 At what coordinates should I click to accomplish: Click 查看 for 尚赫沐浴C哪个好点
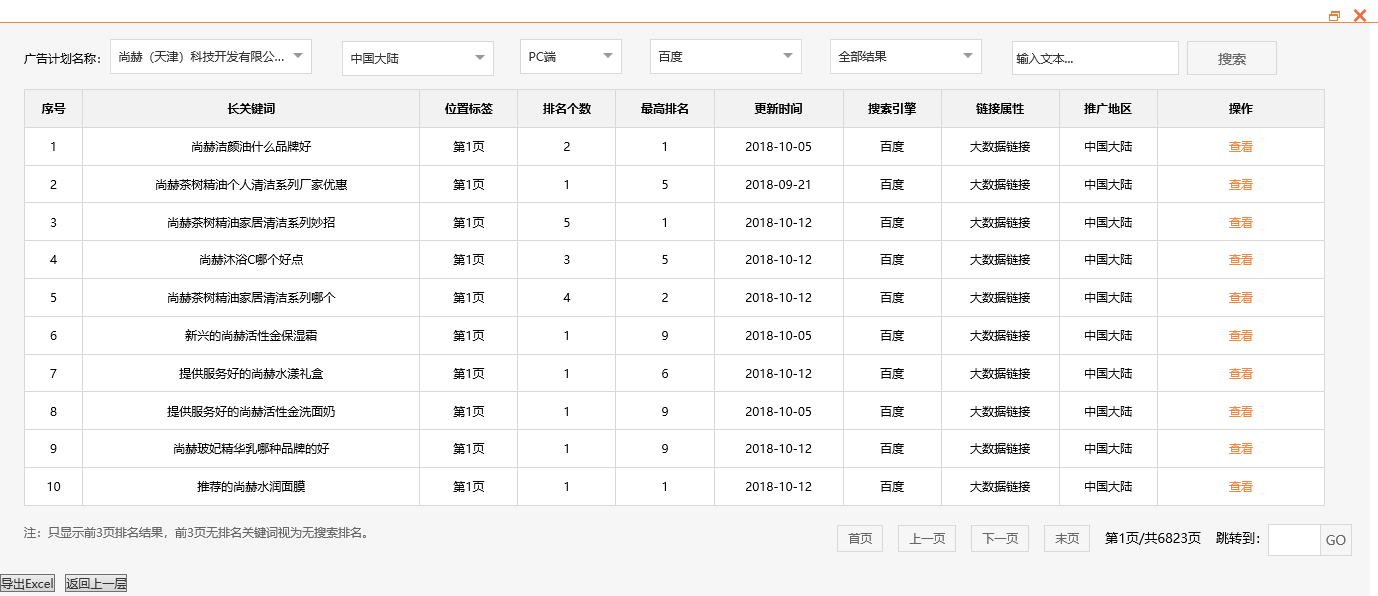pyautogui.click(x=1240, y=259)
